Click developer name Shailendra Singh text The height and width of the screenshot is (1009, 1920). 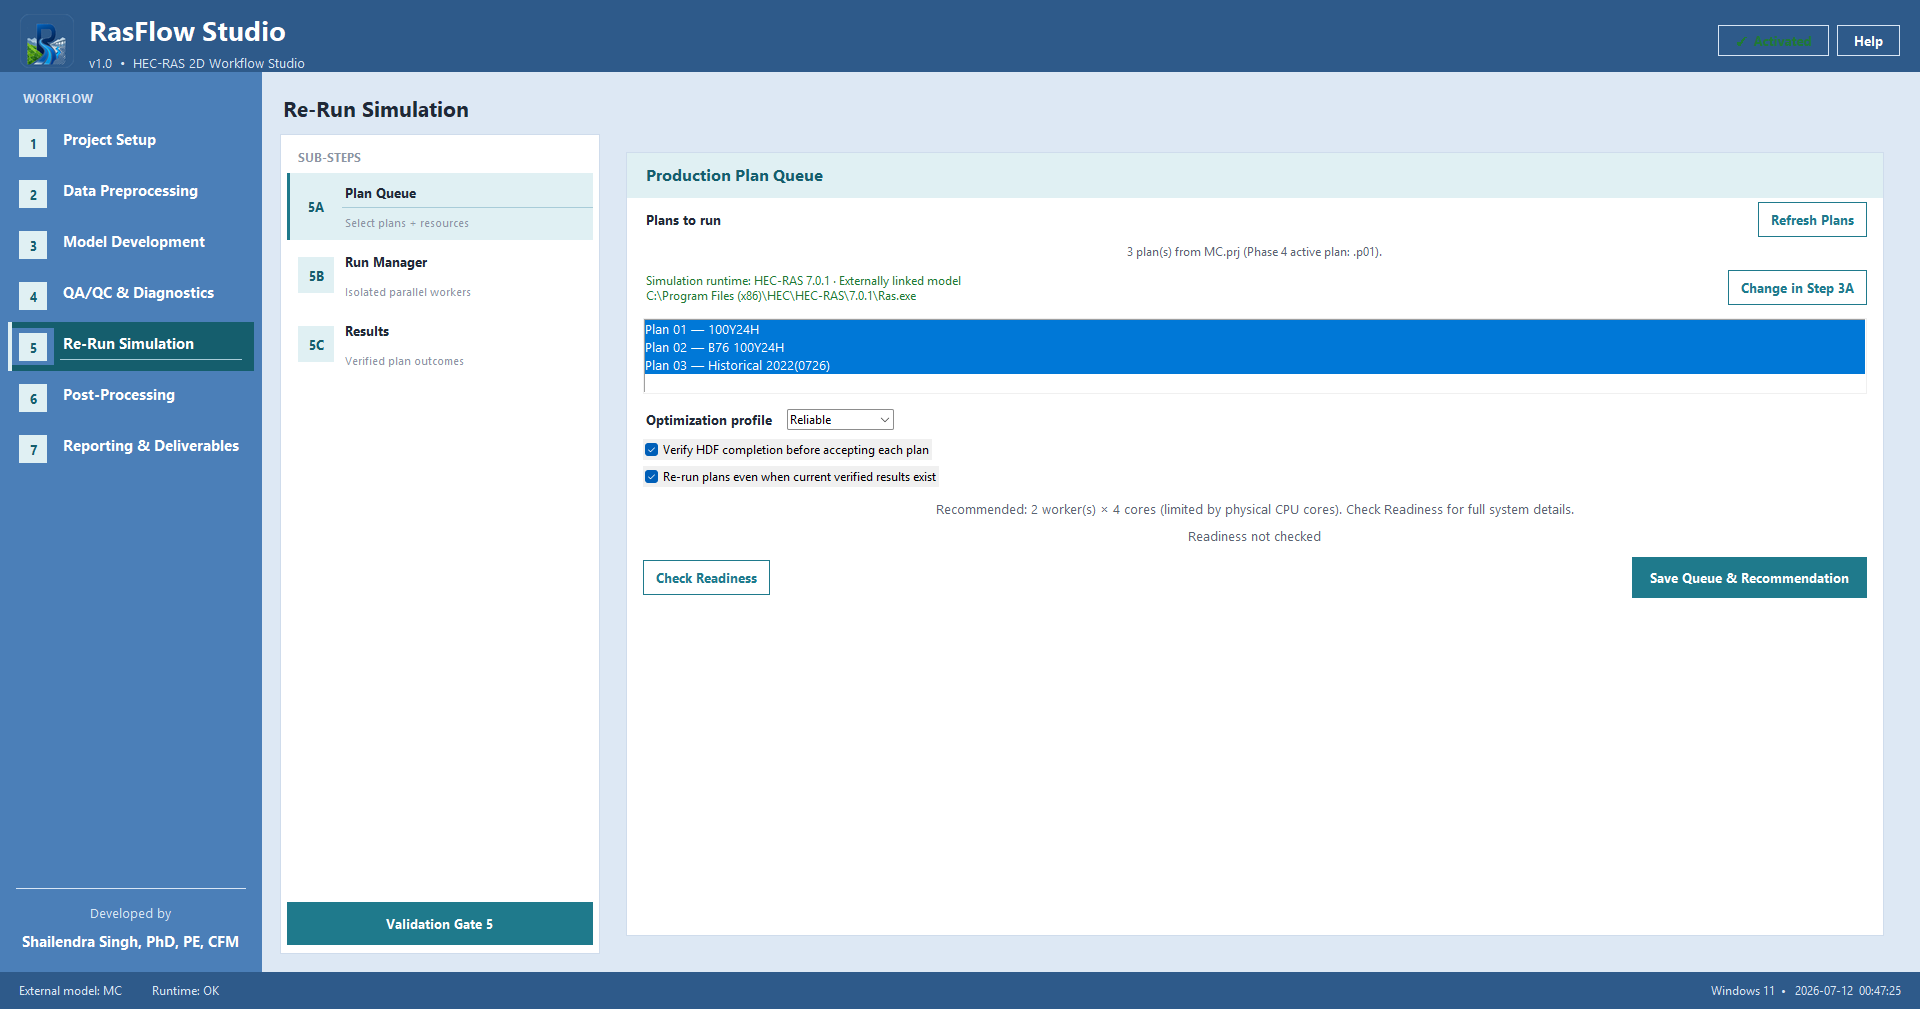pyautogui.click(x=130, y=942)
